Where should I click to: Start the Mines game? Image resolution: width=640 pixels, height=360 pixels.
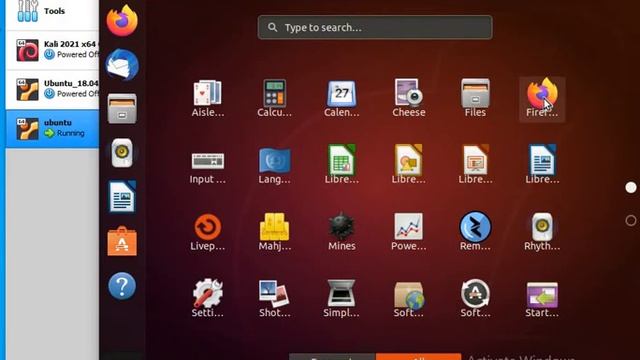click(342, 232)
